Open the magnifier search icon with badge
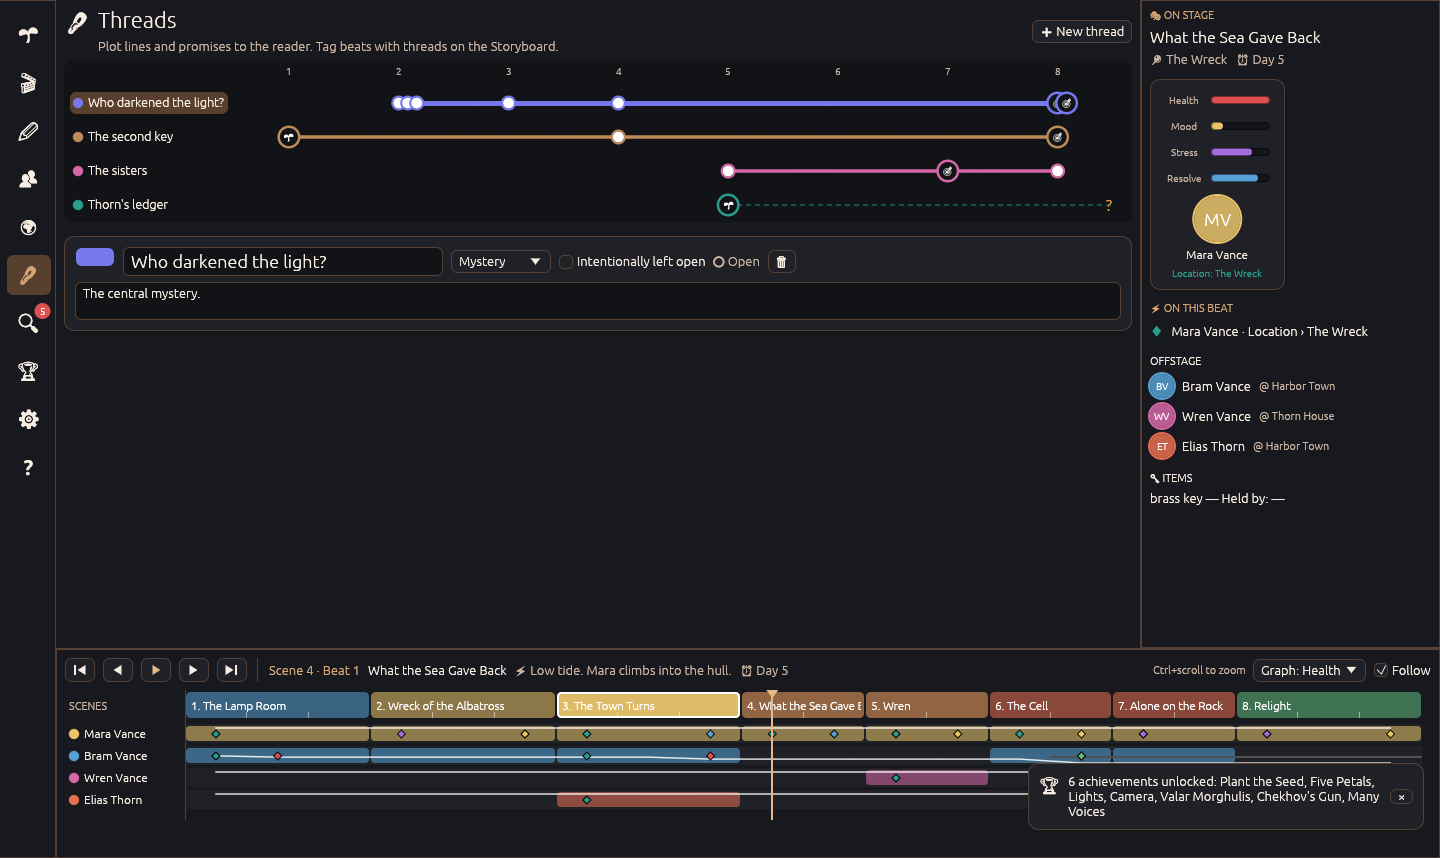Image resolution: width=1440 pixels, height=858 pixels. click(x=28, y=323)
